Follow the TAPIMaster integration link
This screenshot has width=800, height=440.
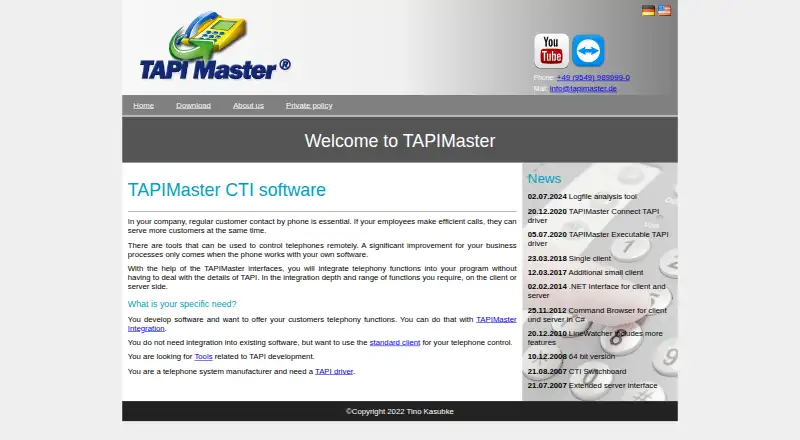tap(496, 320)
